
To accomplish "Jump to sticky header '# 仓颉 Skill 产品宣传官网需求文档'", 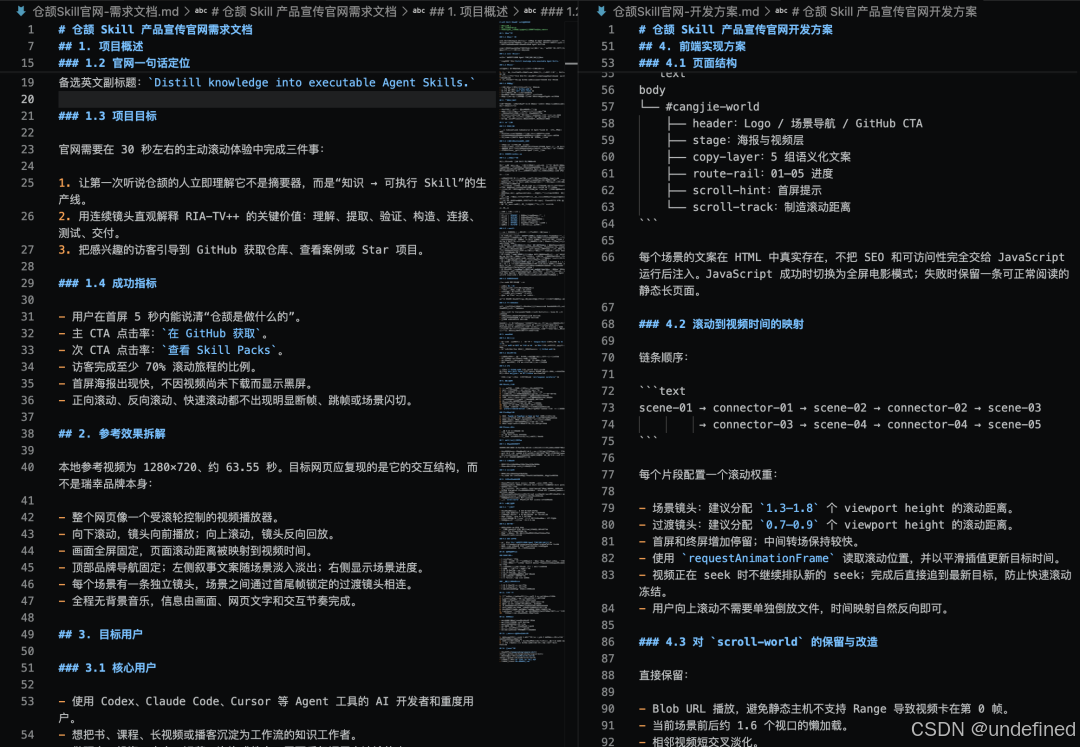I will 156,30.
